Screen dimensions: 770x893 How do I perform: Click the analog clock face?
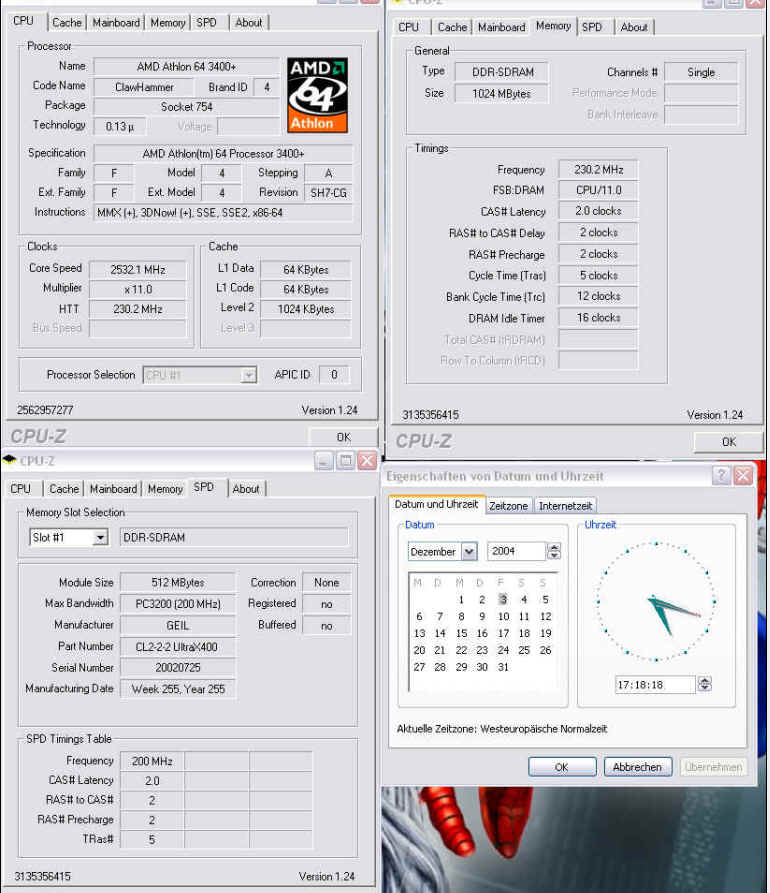coord(656,601)
